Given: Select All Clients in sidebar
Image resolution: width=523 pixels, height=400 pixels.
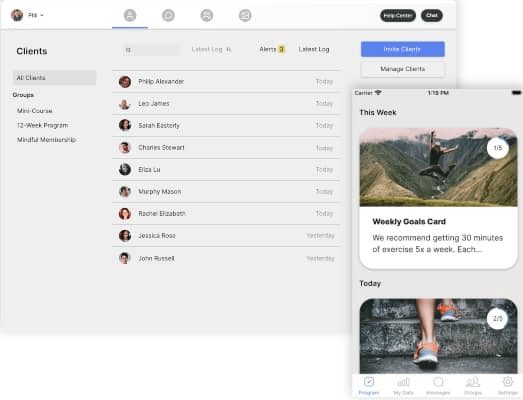Looking at the screenshot, I should 54,78.
